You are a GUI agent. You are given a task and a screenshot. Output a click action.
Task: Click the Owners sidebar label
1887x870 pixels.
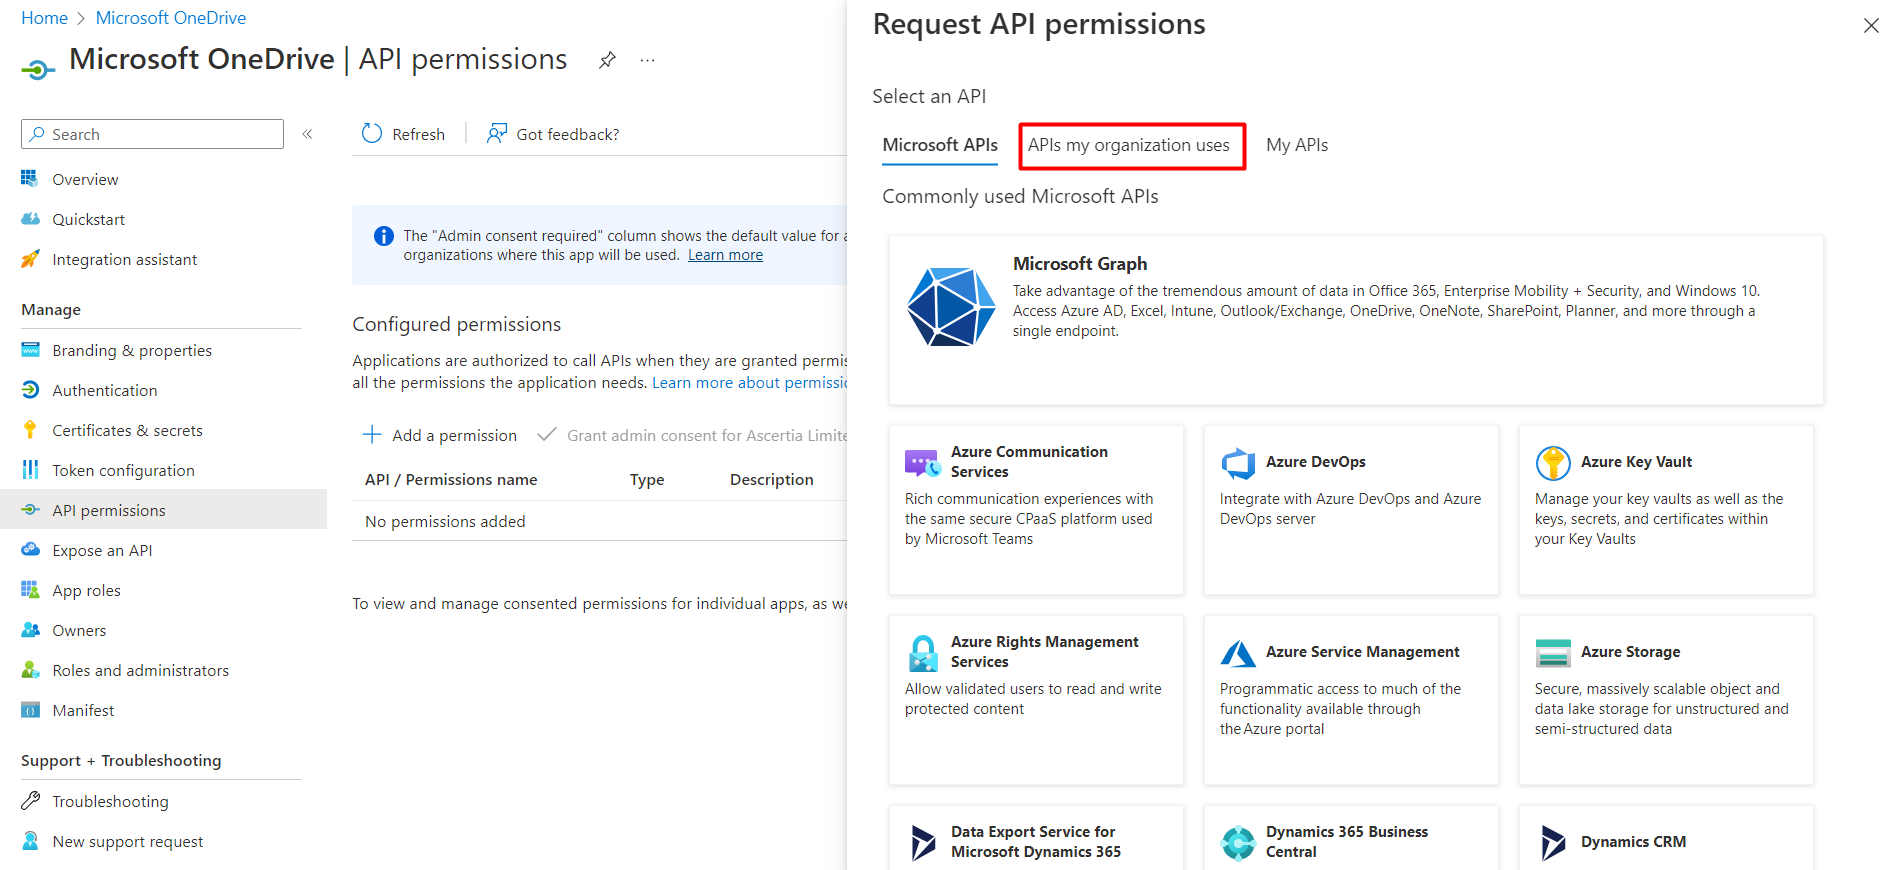coord(79,630)
